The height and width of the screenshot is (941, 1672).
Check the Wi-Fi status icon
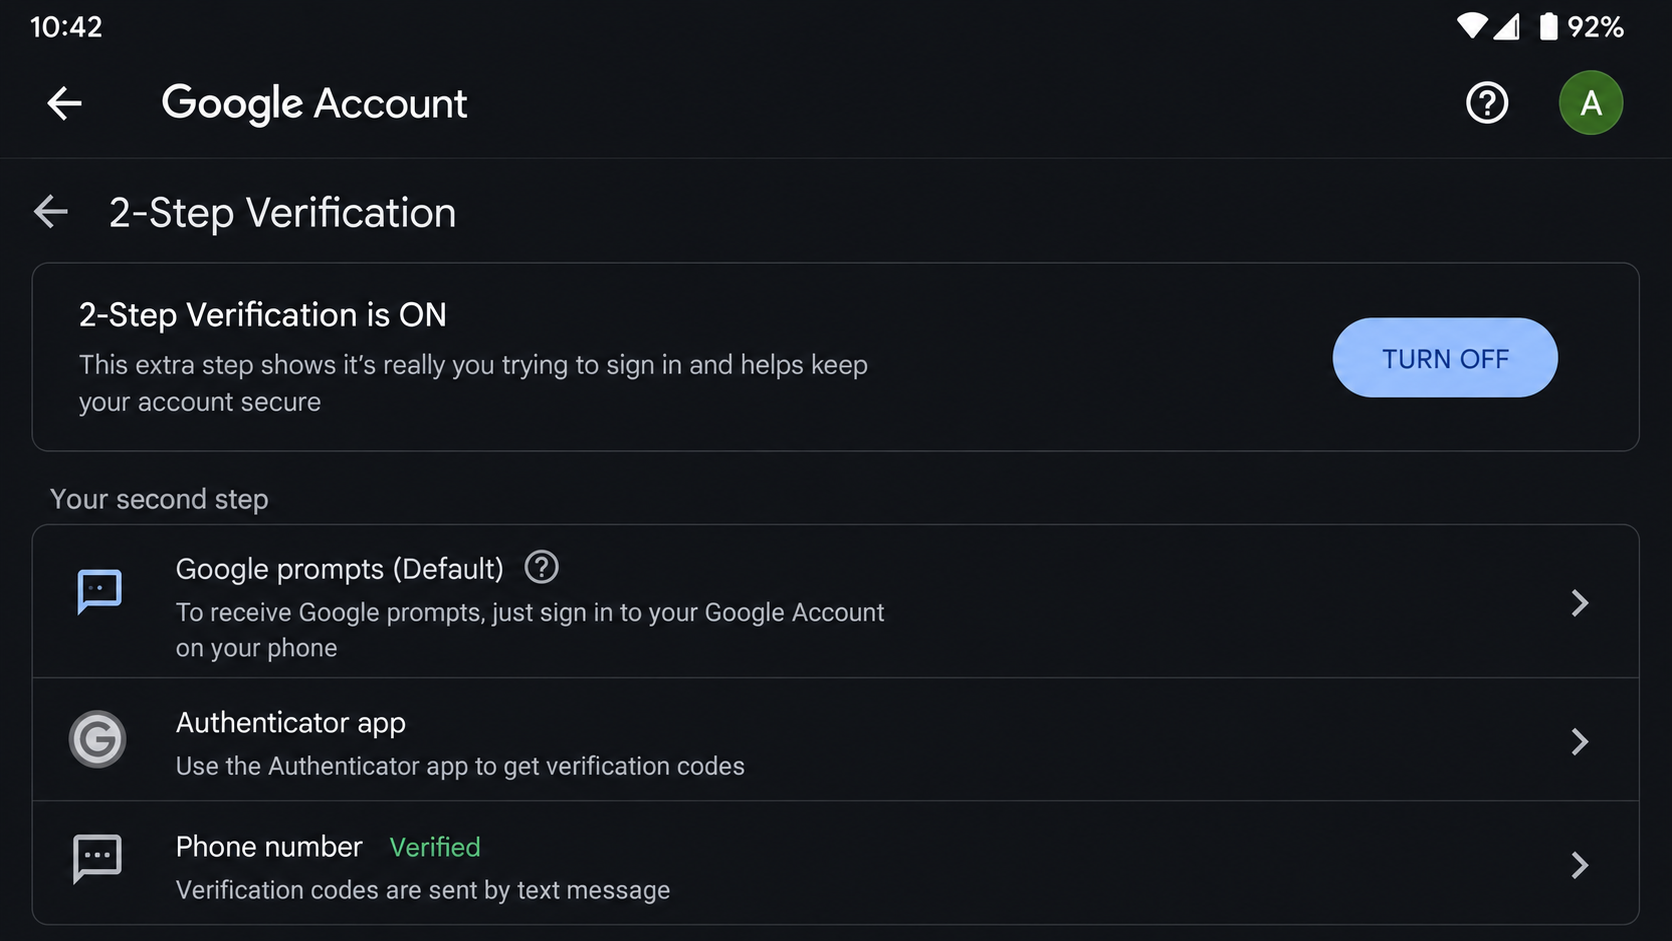click(x=1471, y=26)
